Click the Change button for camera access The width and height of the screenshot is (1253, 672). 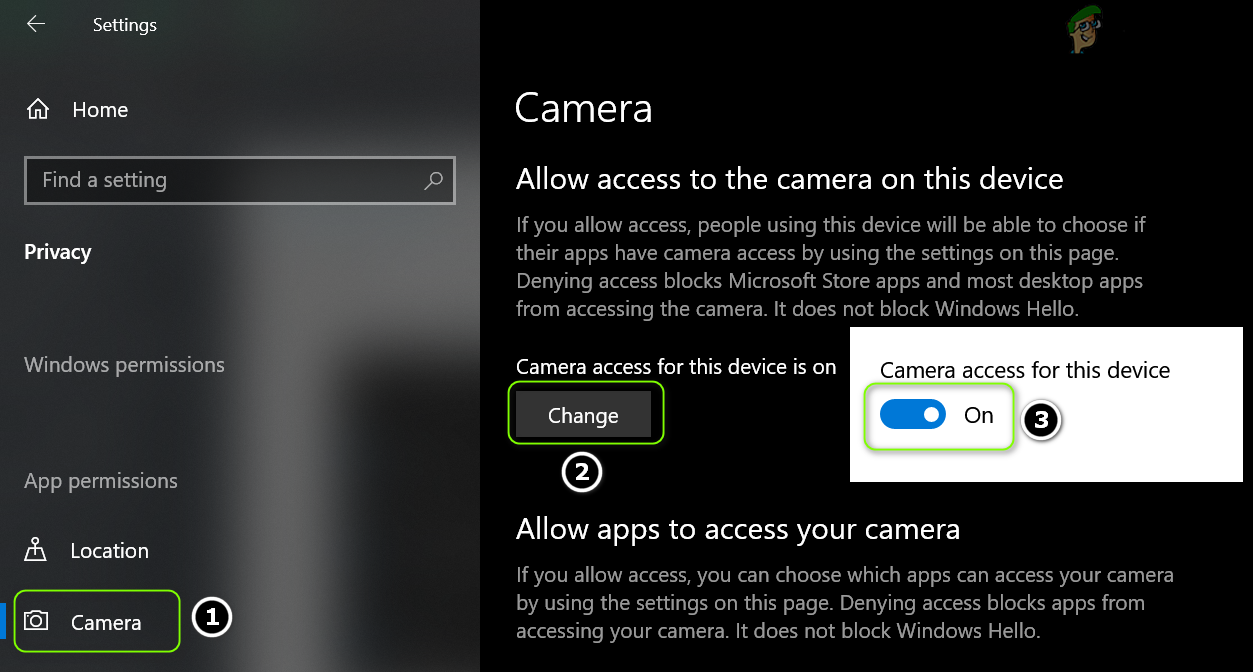click(583, 416)
